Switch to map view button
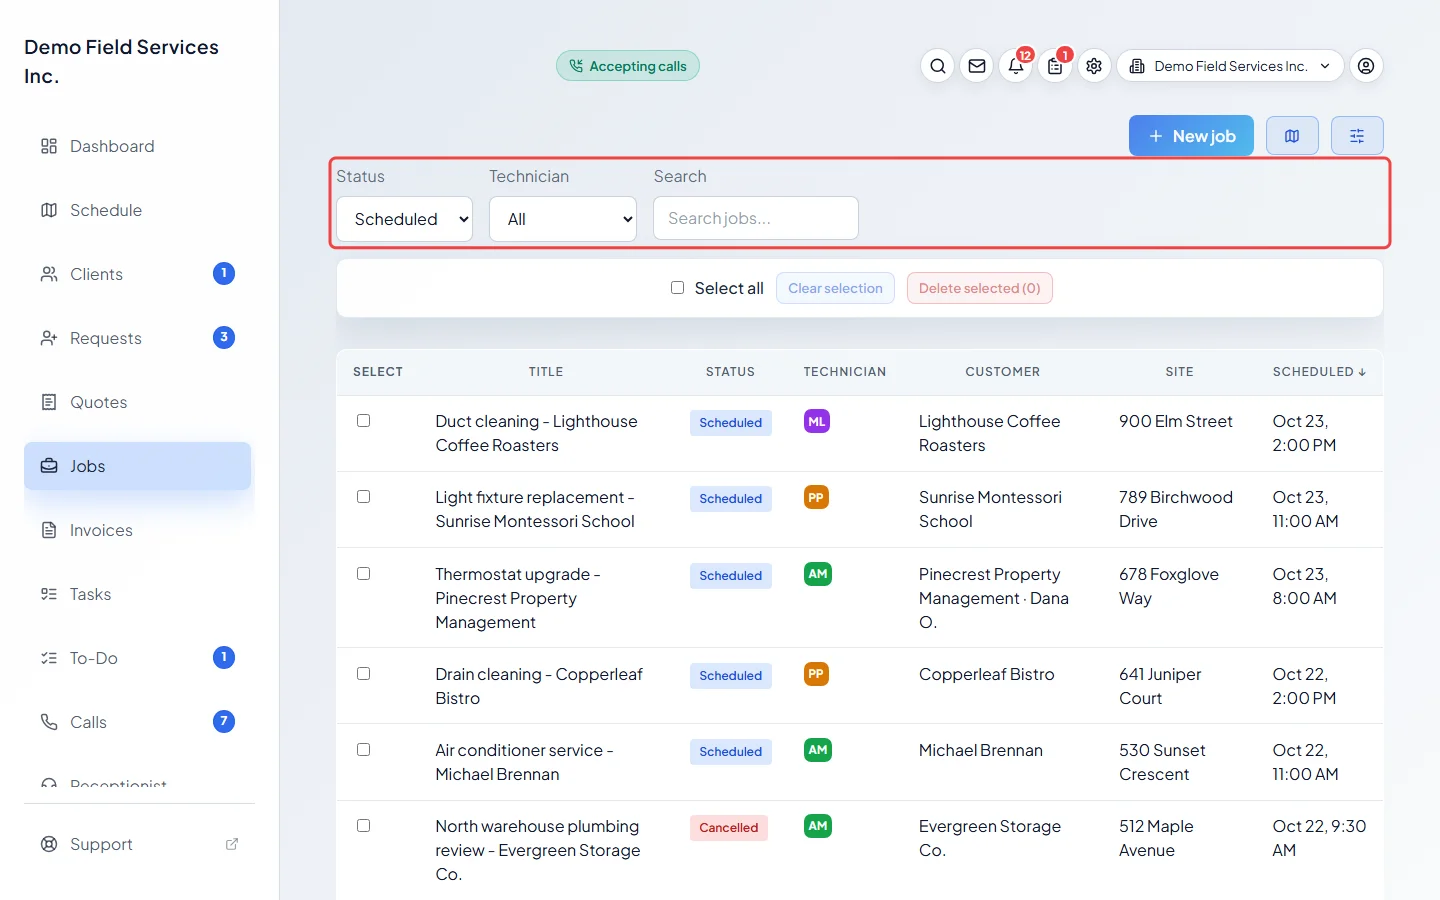The image size is (1440, 900). (1292, 136)
